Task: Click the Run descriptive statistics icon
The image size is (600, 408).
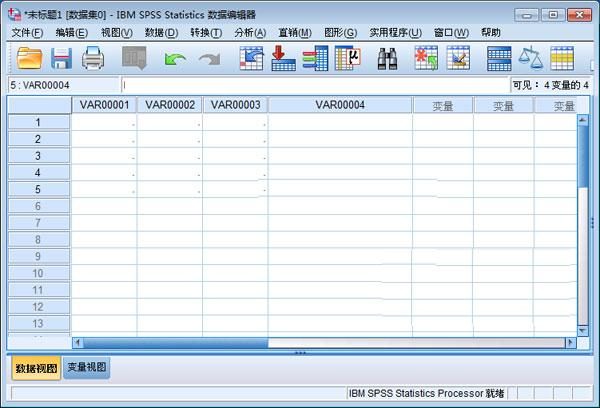Action: click(x=347, y=58)
